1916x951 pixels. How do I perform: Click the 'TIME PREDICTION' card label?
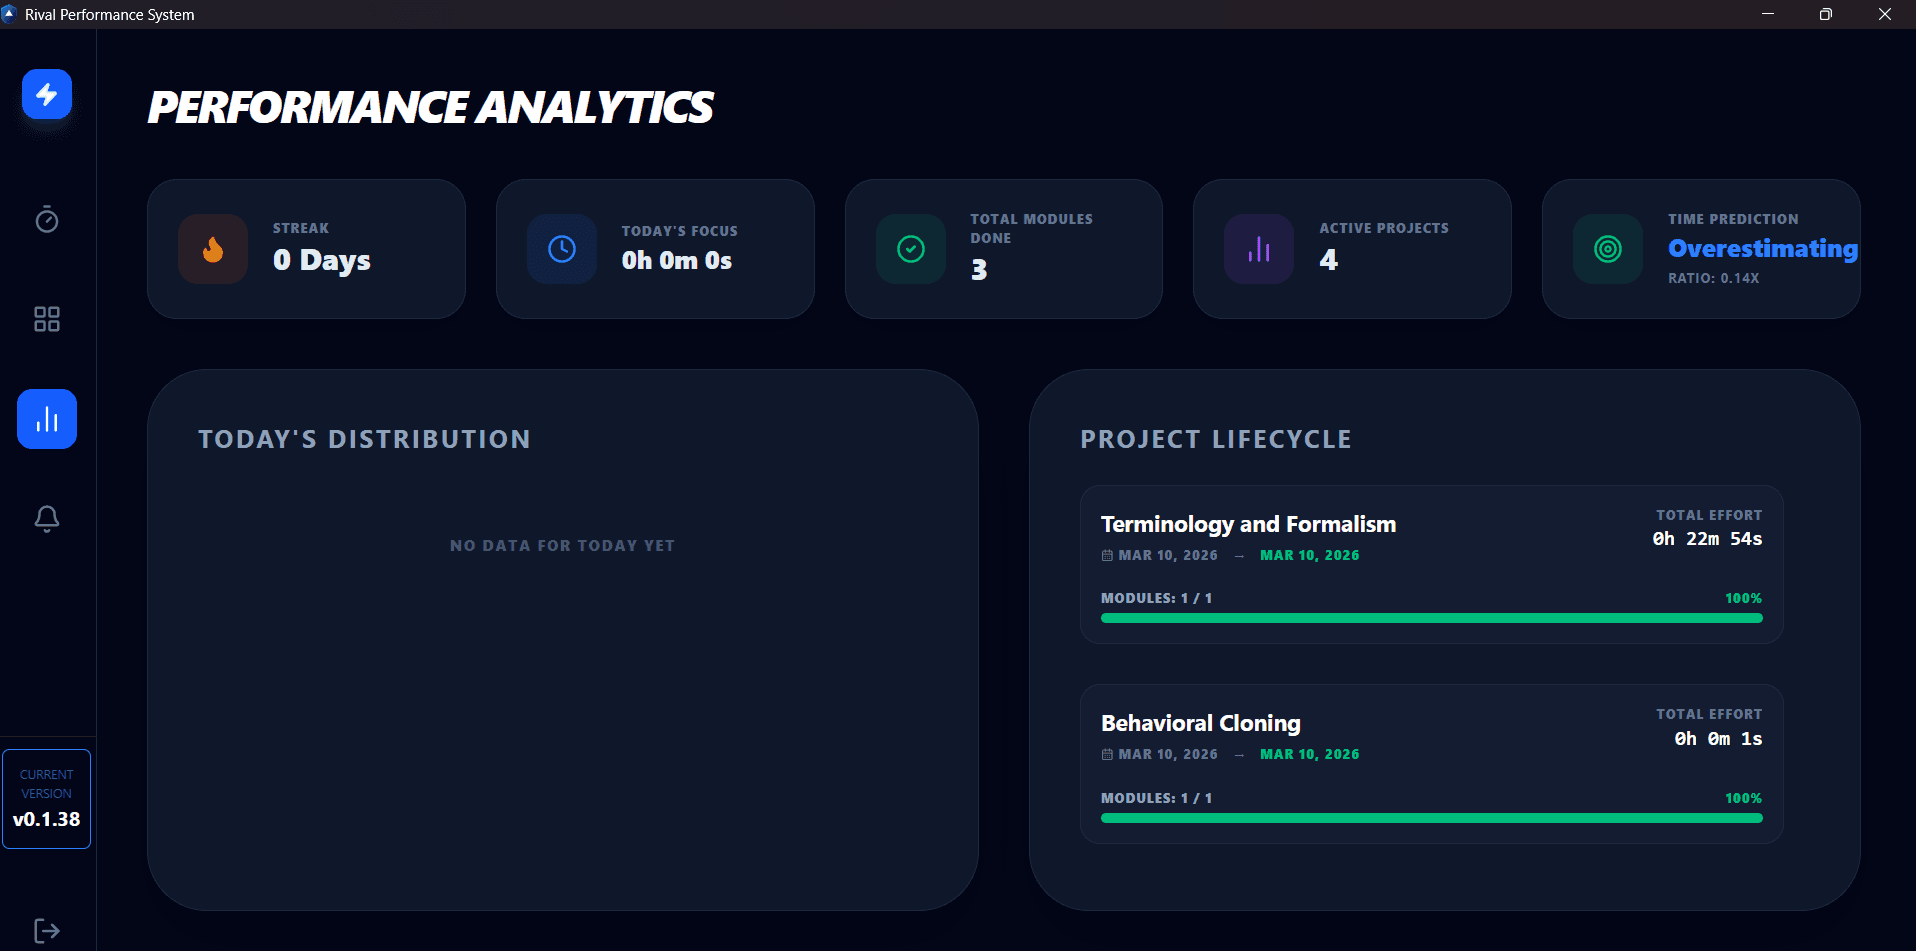click(1733, 219)
